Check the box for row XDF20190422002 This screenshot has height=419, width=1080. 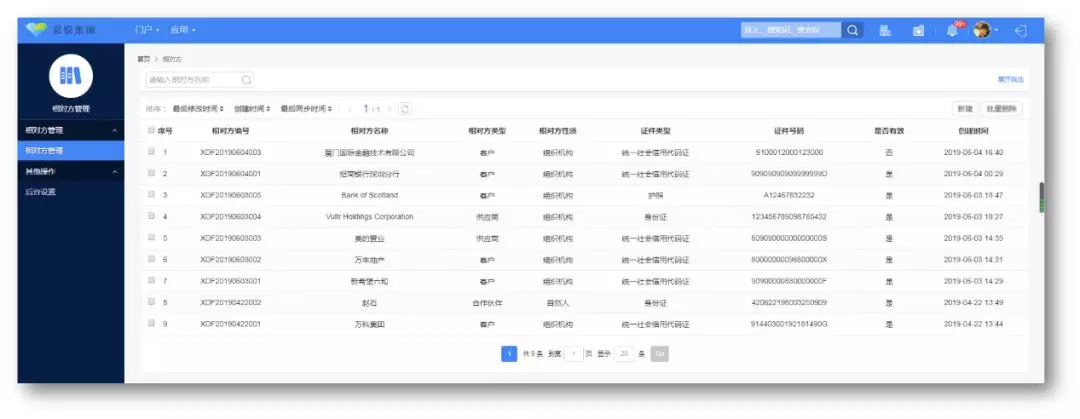tap(151, 301)
